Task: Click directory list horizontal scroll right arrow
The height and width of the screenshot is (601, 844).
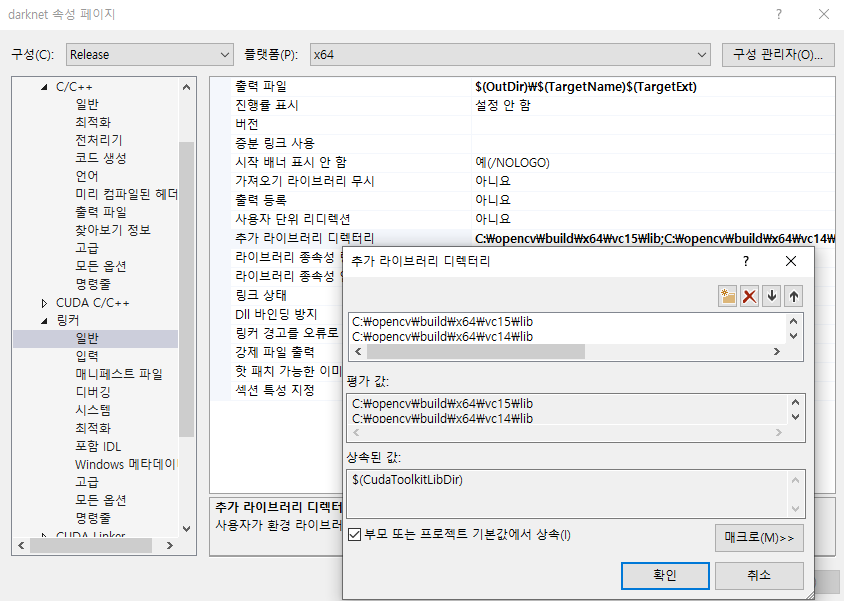Action: pos(777,351)
